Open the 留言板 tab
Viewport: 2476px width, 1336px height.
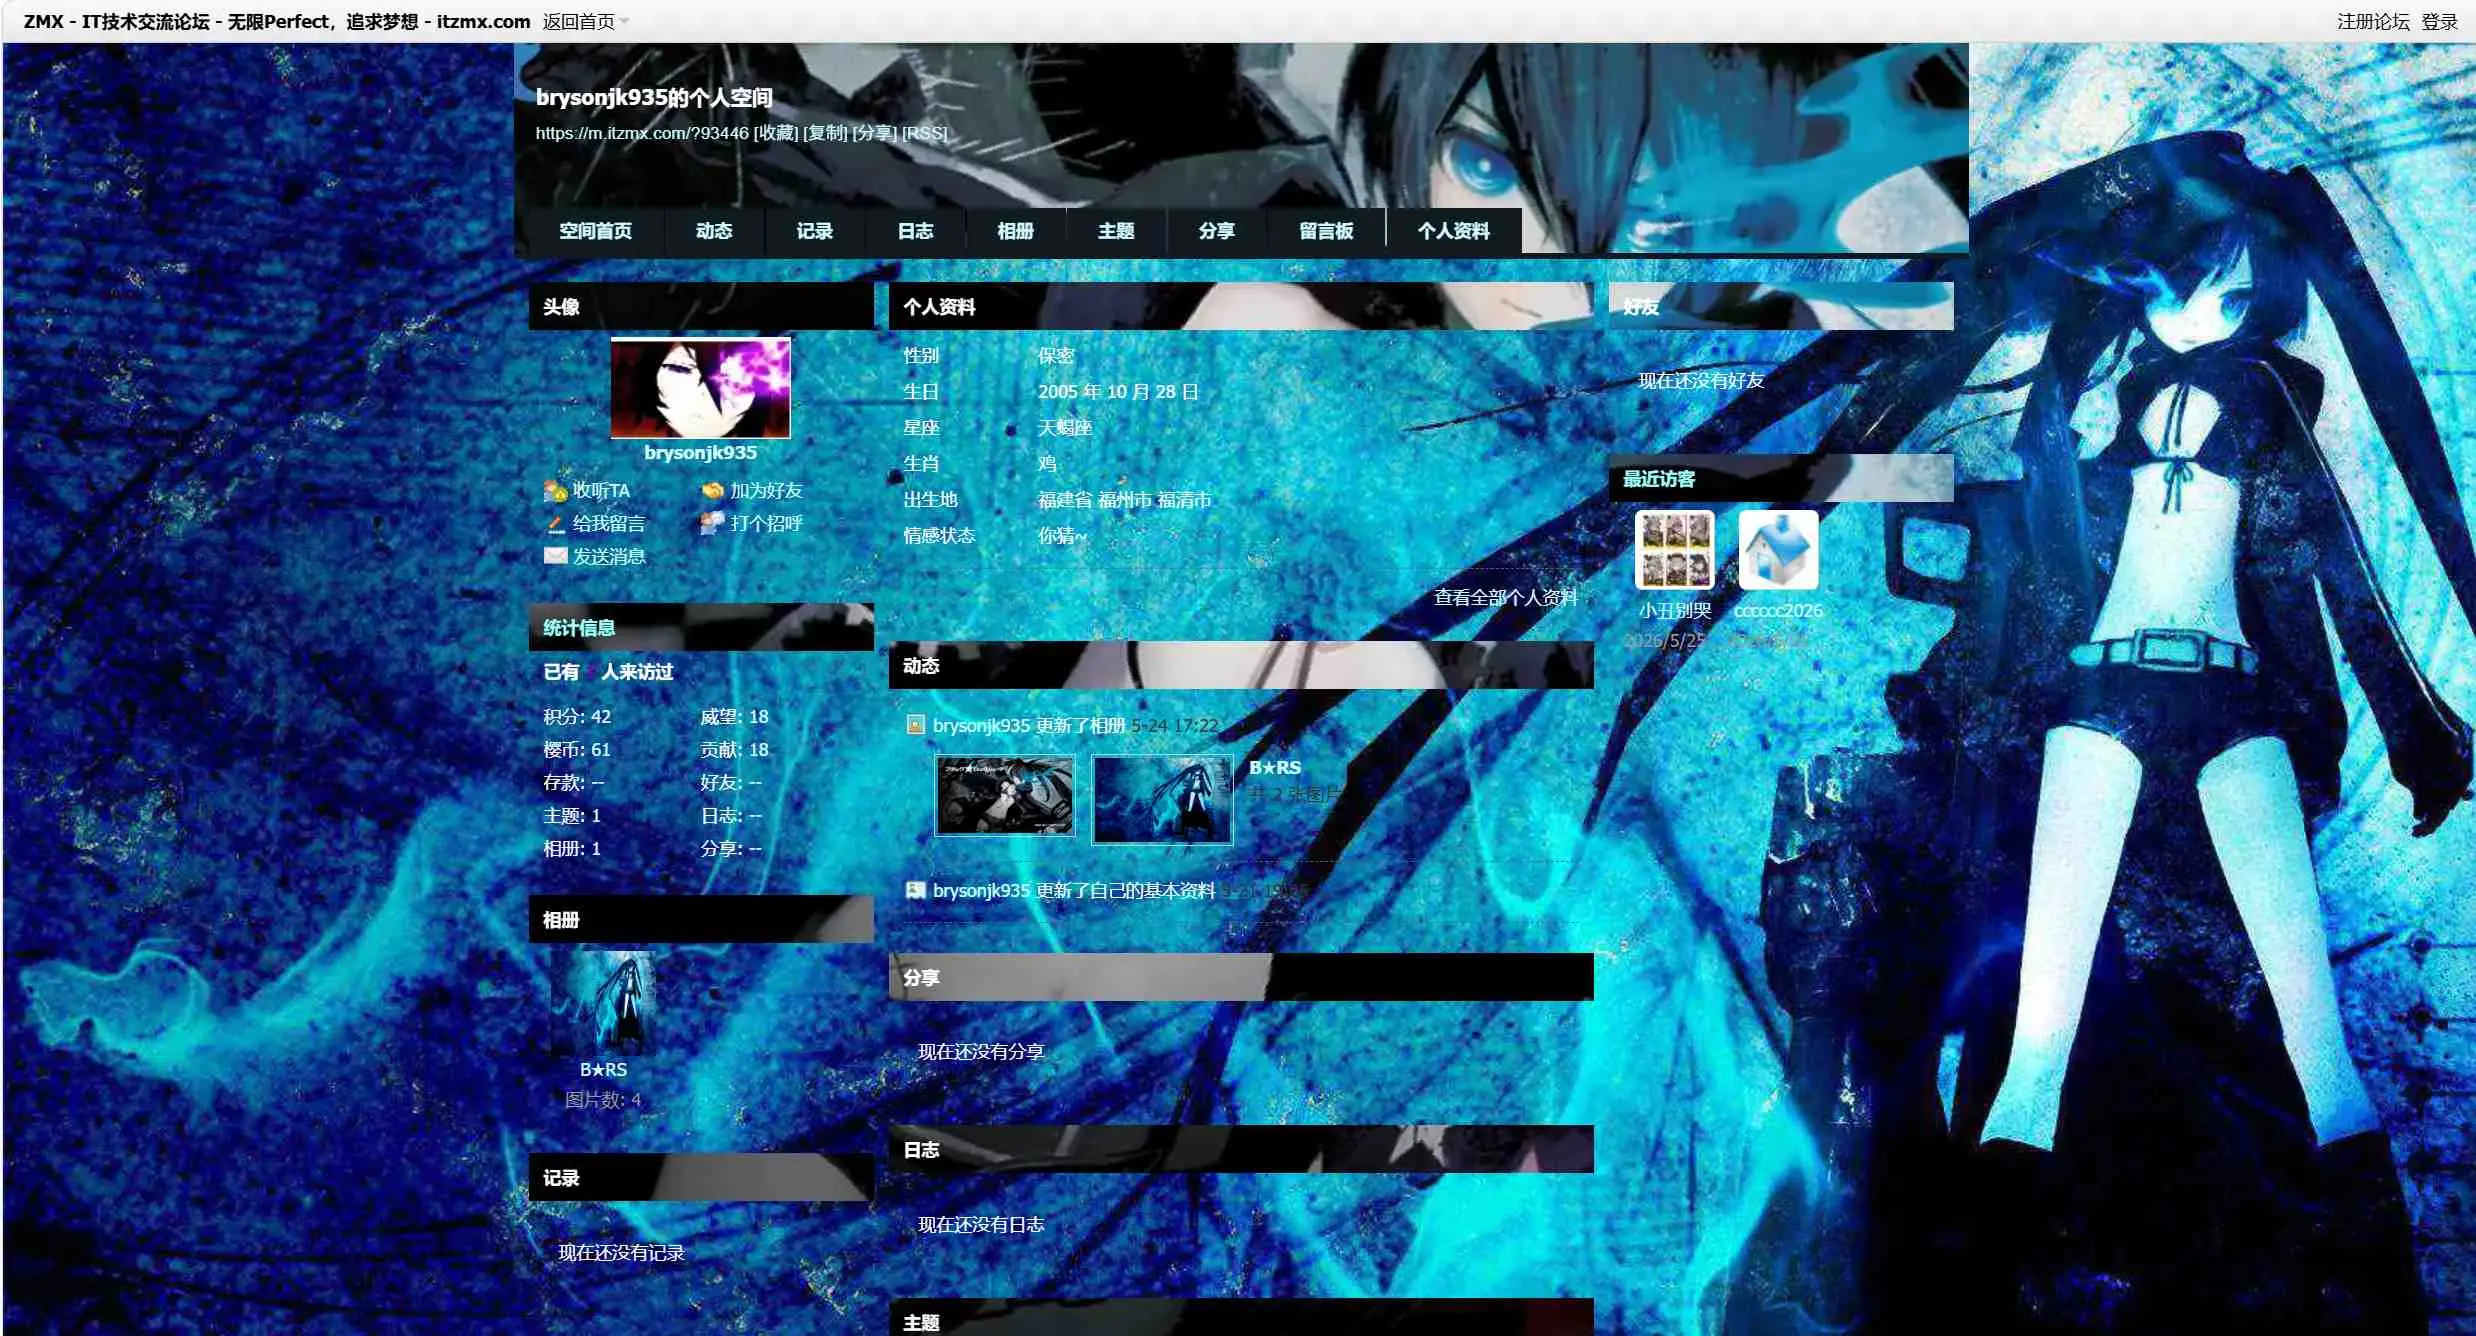[1326, 231]
